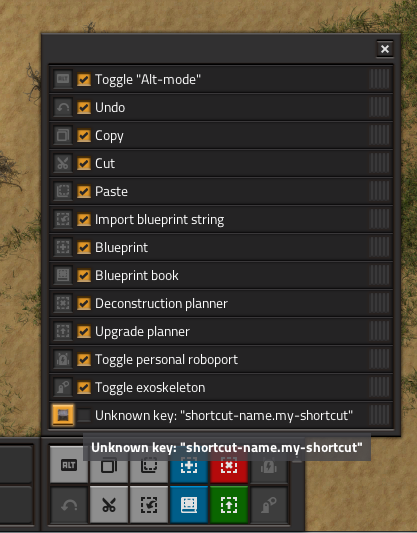Uncheck the Undo shortcut checkbox
Image resolution: width=417 pixels, height=533 pixels.
[x=84, y=107]
